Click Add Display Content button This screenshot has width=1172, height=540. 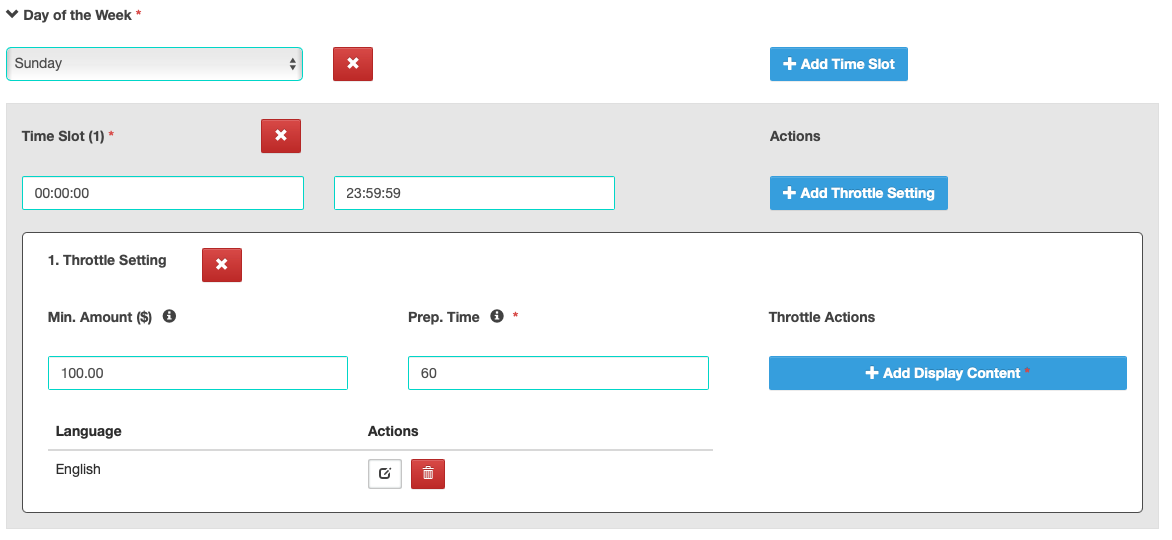948,373
